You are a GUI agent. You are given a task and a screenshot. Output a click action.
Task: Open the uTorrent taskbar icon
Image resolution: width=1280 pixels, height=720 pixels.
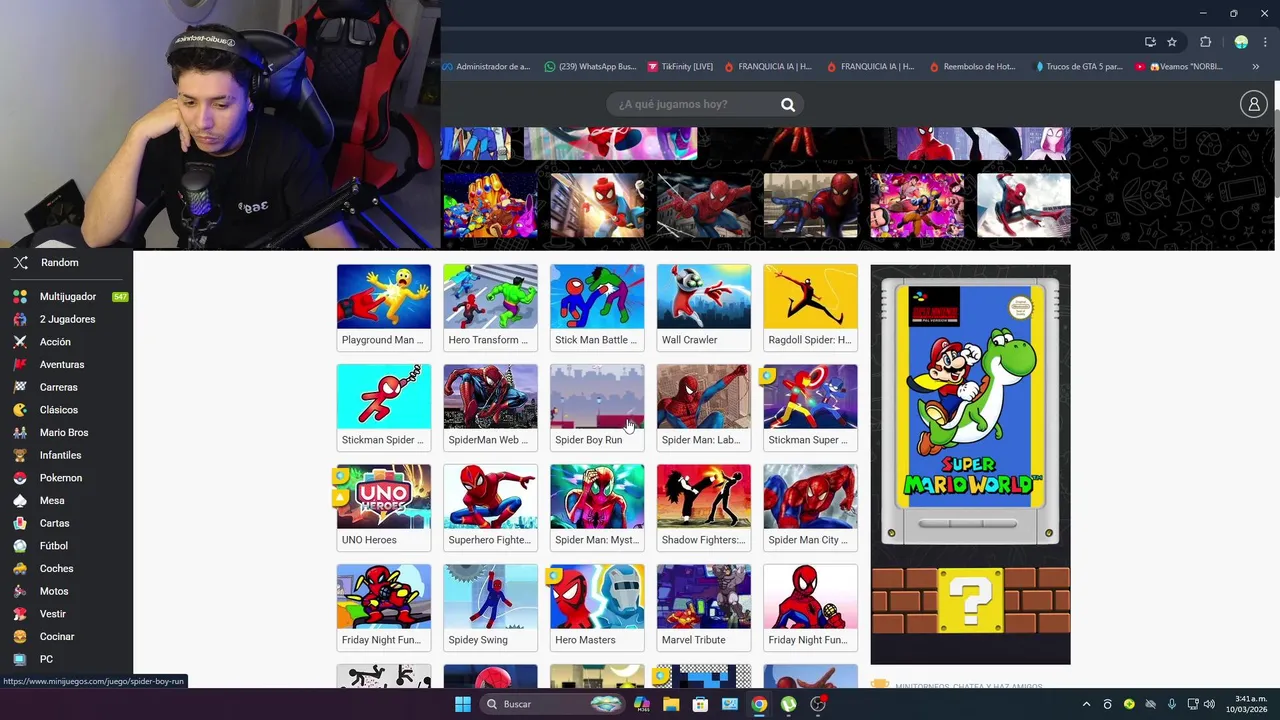[789, 704]
